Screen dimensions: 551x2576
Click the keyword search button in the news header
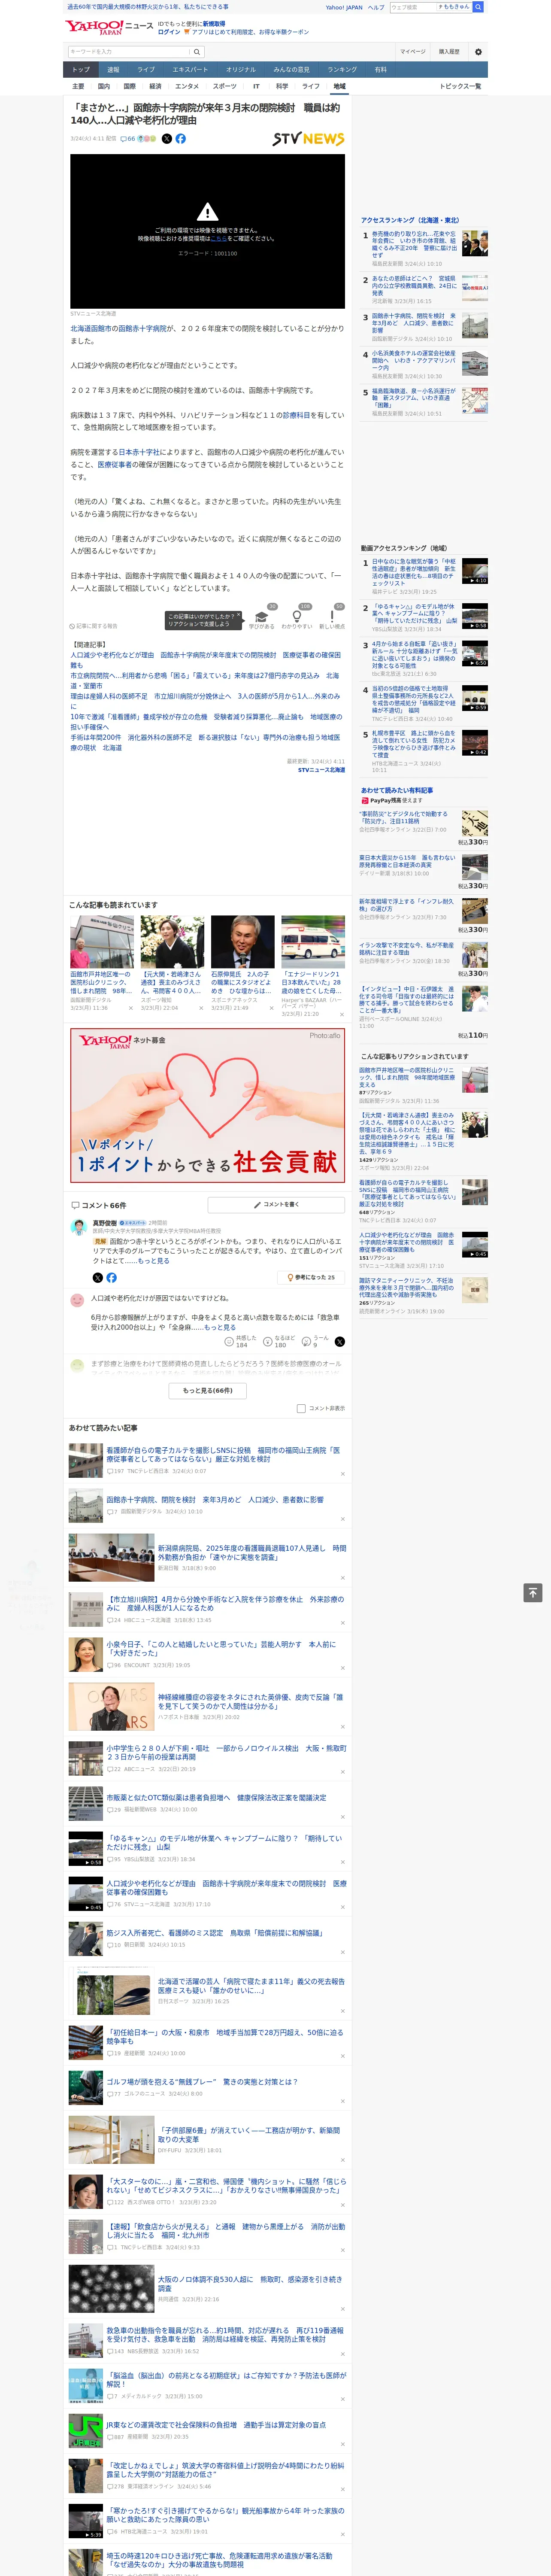click(197, 52)
